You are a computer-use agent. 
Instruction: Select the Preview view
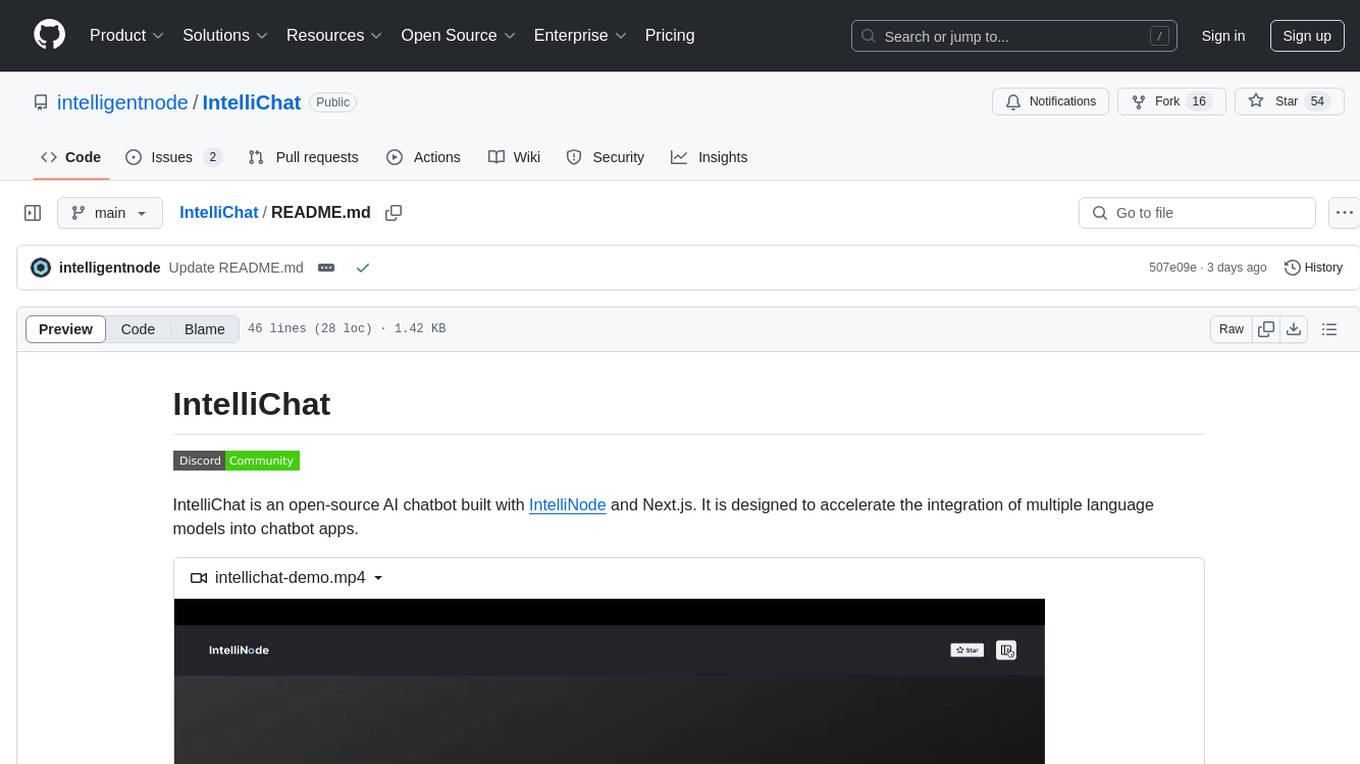tap(66, 329)
